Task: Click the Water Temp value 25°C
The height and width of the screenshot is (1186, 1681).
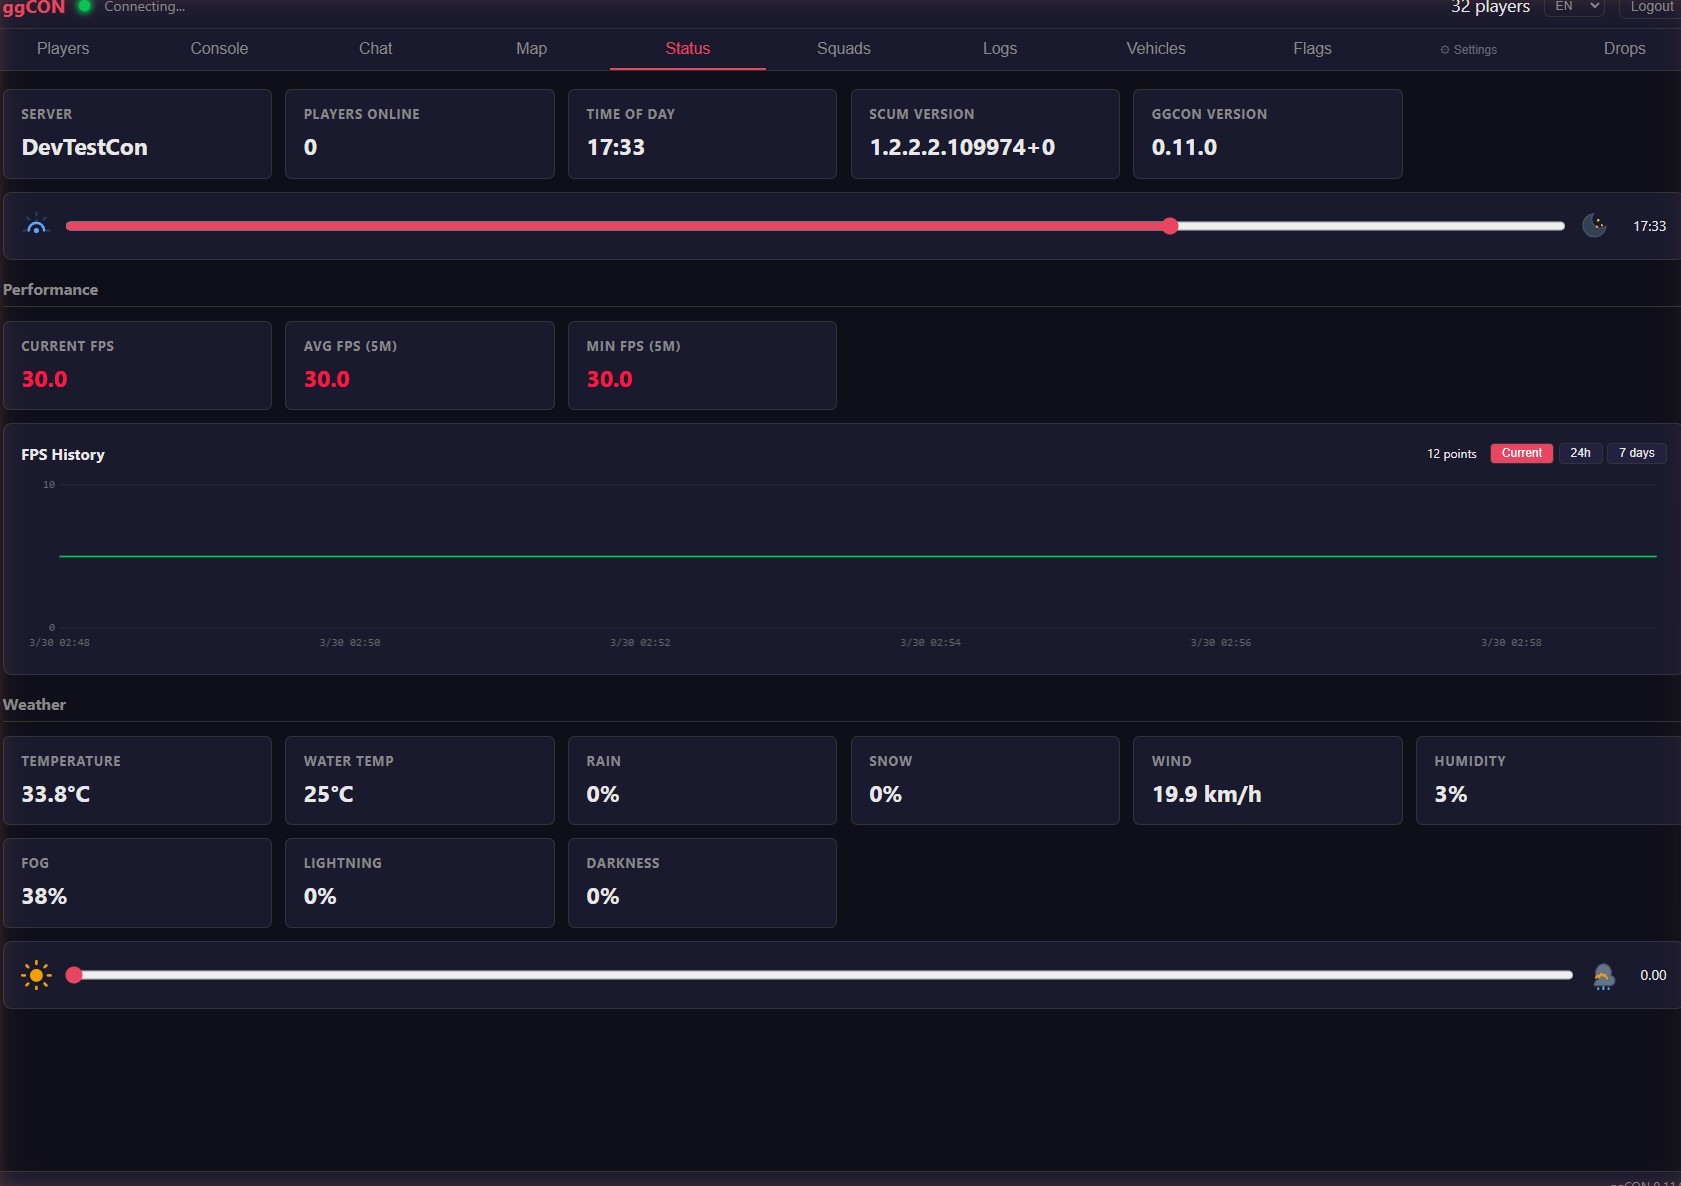Action: click(x=328, y=794)
